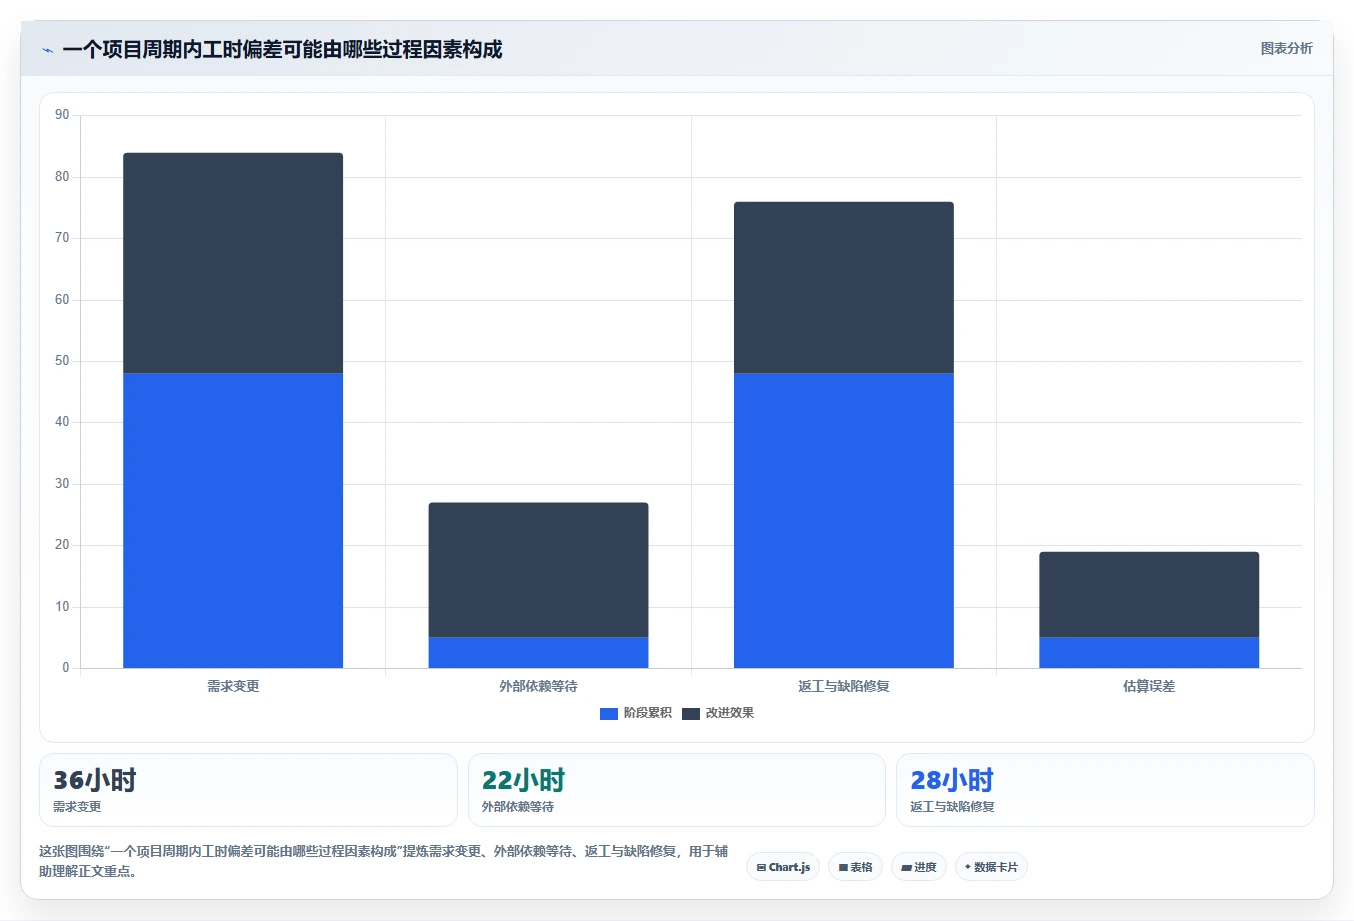The width and height of the screenshot is (1354, 921).
Task: Click the 进度 tag chip
Action: 919,867
